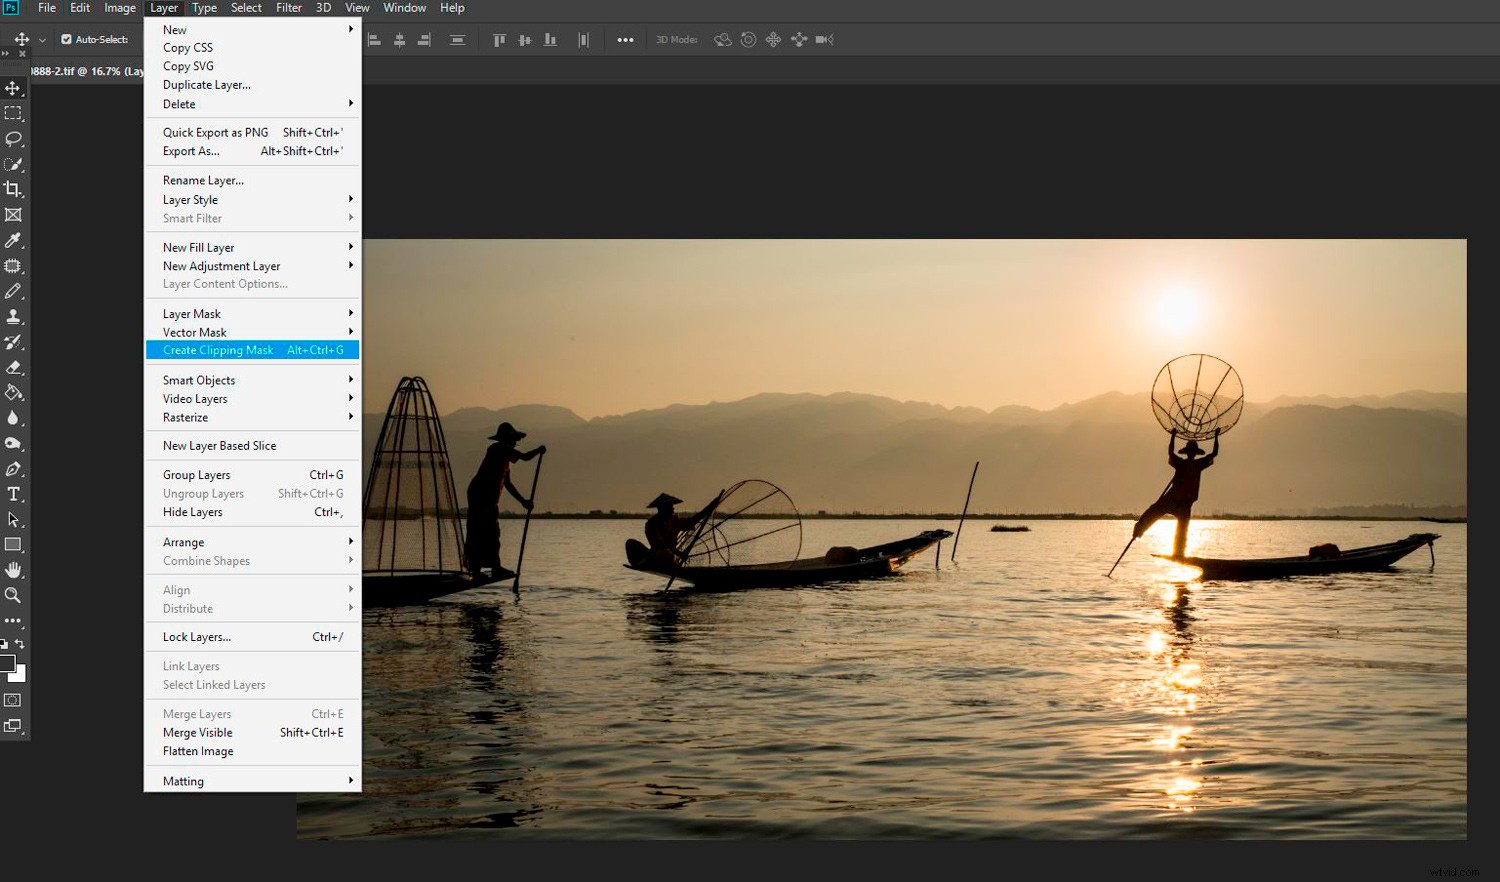1500x882 pixels.
Task: Select the Move tool
Action: [x=13, y=88]
